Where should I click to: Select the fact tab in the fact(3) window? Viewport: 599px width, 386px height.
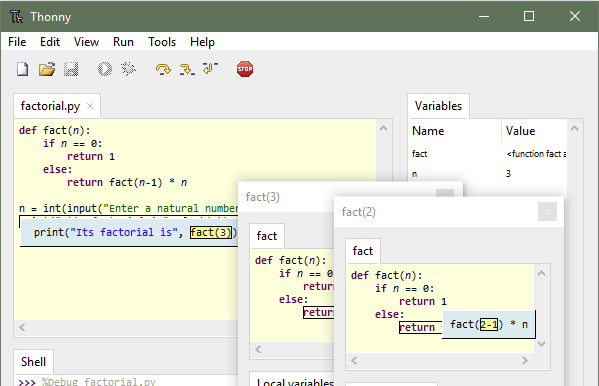coord(267,236)
